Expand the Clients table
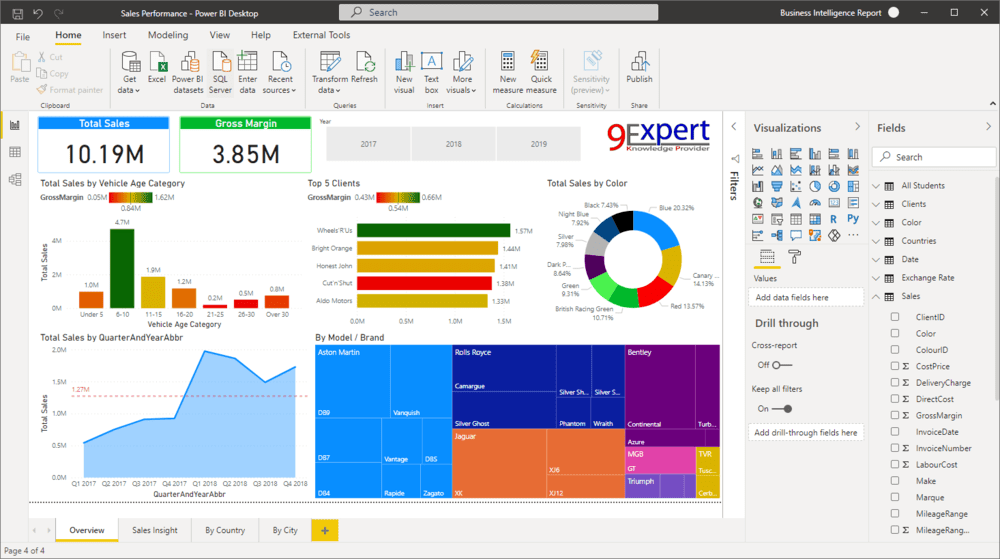The width and height of the screenshot is (1000, 559). click(x=876, y=205)
